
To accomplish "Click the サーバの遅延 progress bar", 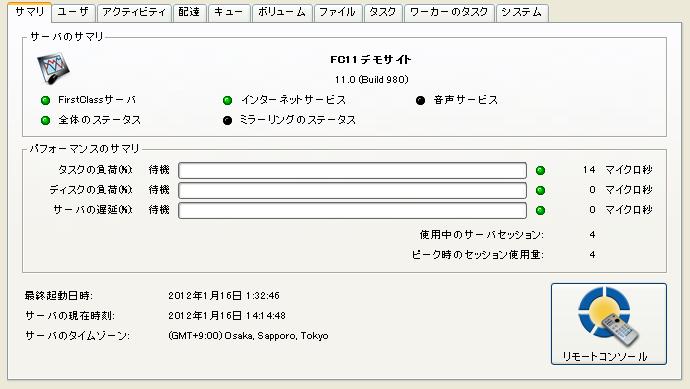I will 352,210.
